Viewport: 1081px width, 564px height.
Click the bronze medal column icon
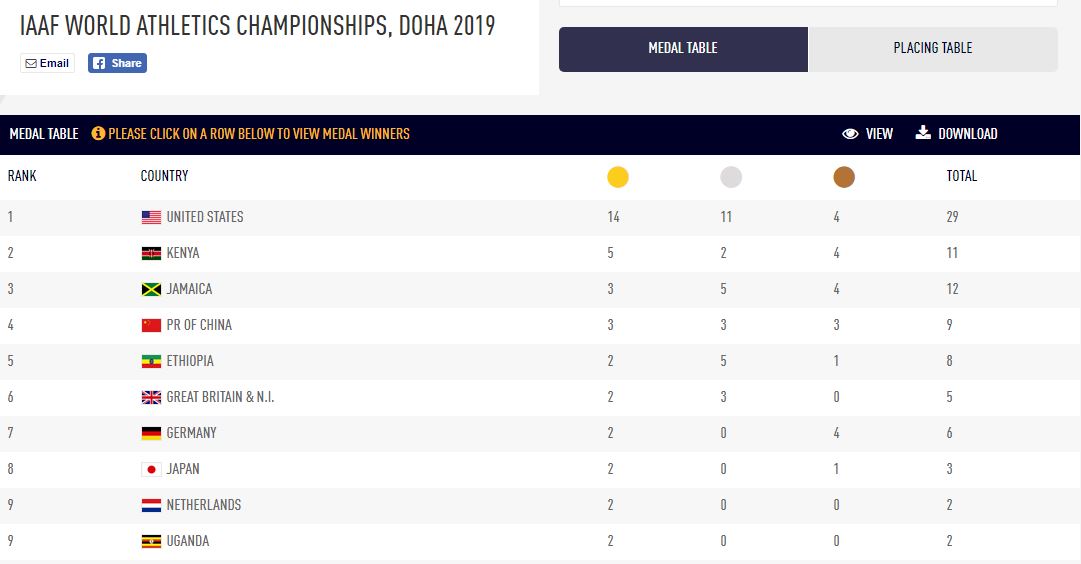[844, 177]
